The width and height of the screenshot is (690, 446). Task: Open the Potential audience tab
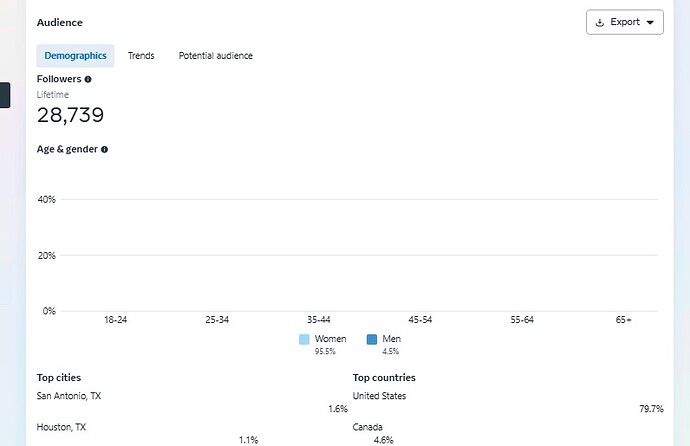tap(216, 56)
